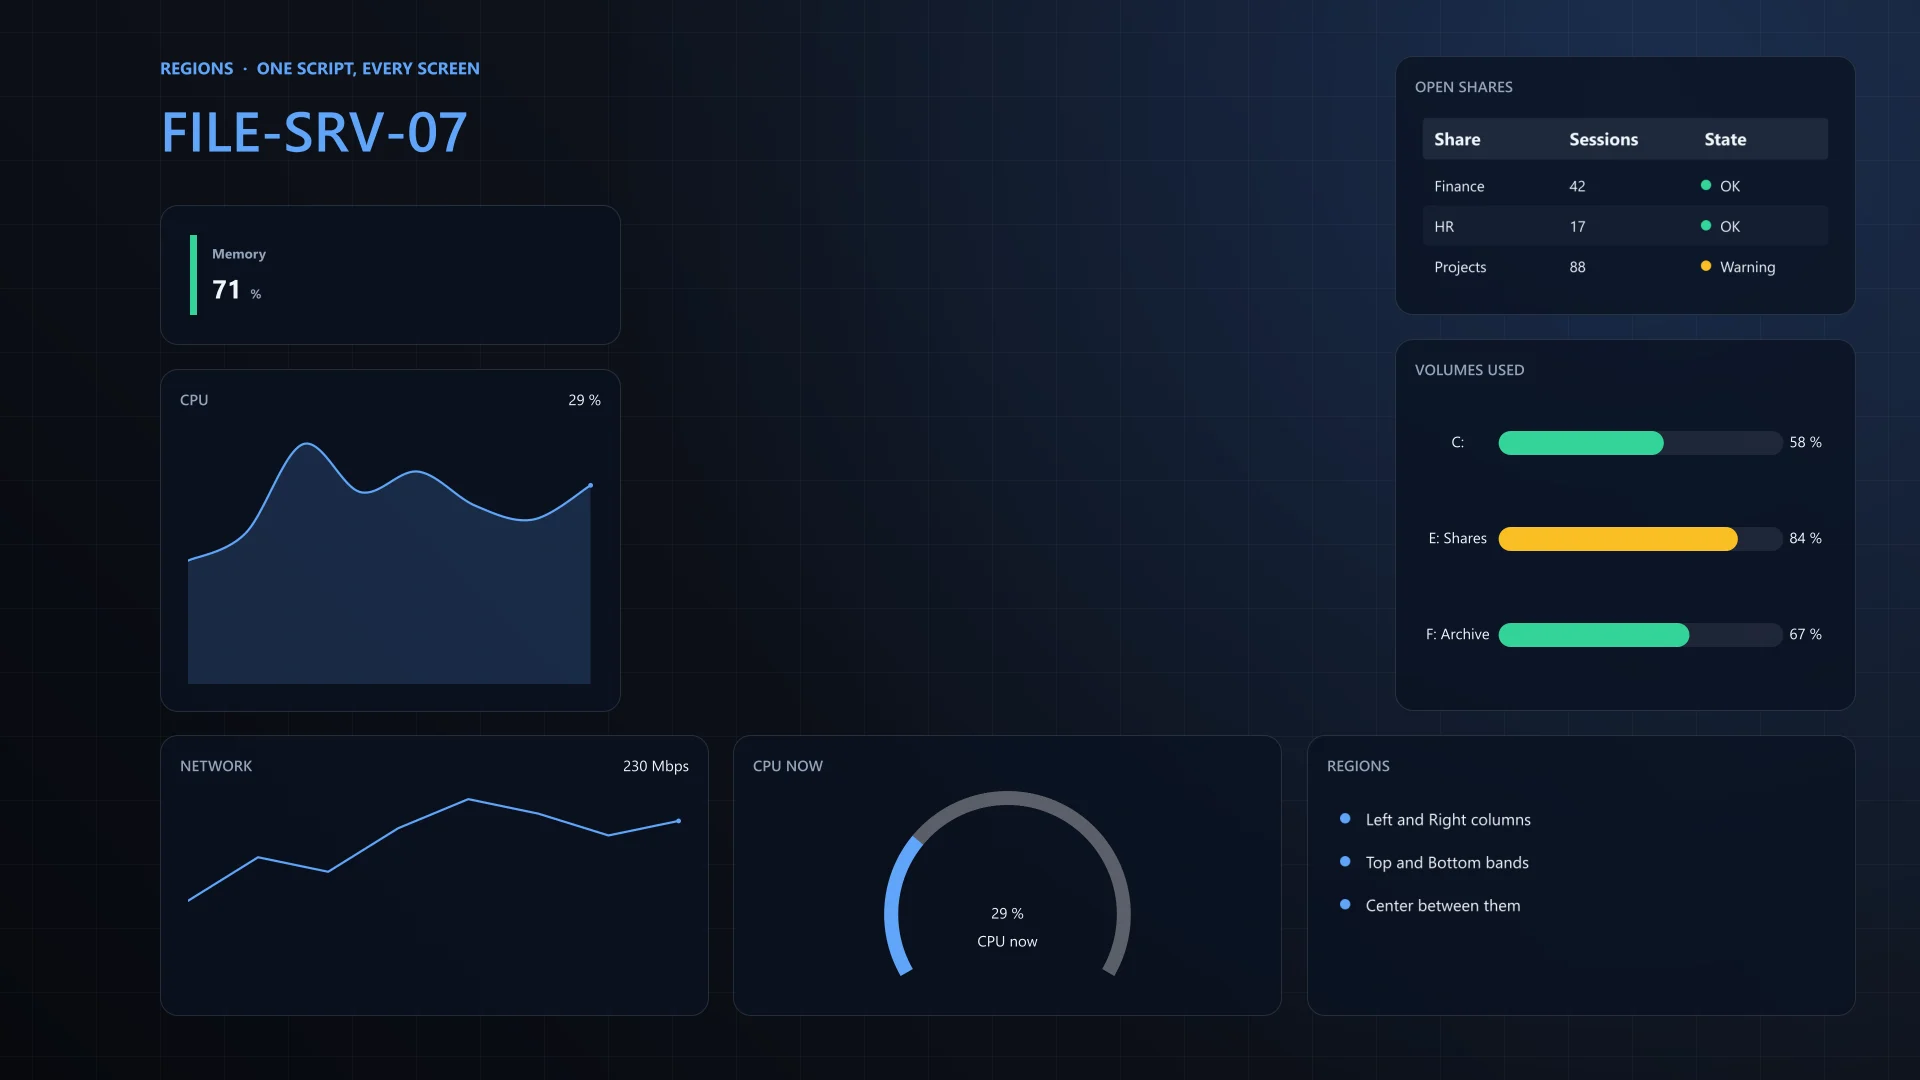Click the State column header

1725,139
